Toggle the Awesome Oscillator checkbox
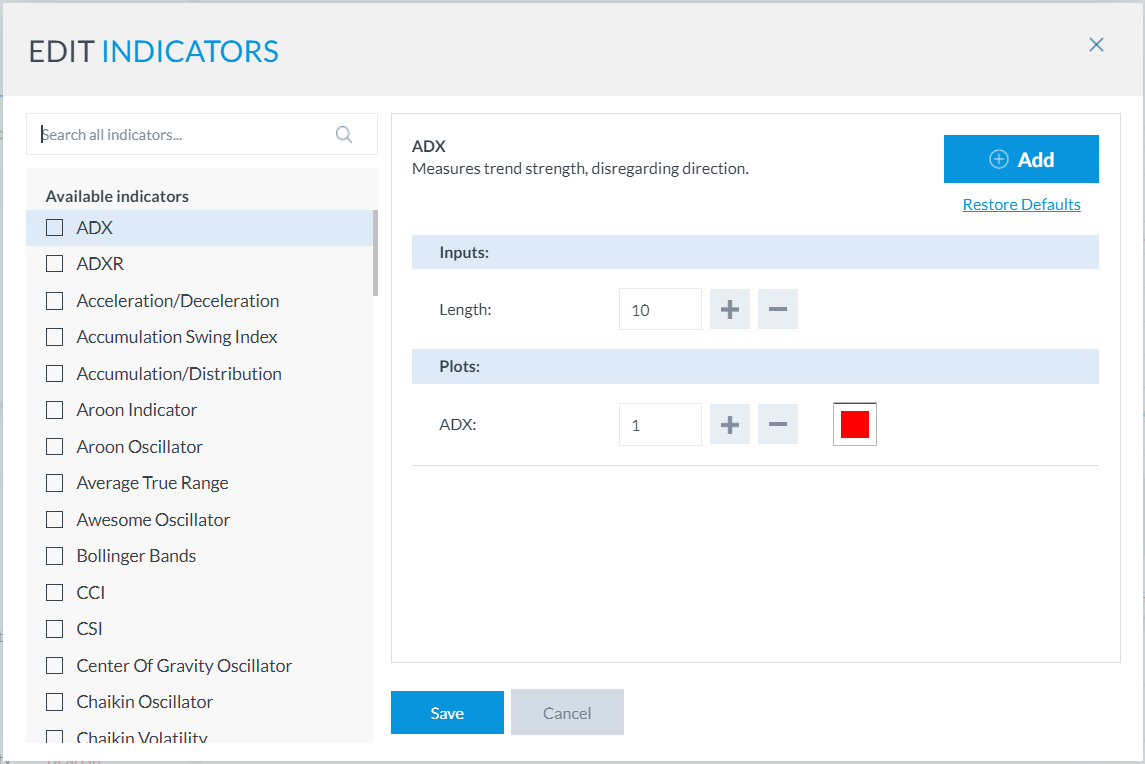This screenshot has height=764, width=1145. point(55,520)
